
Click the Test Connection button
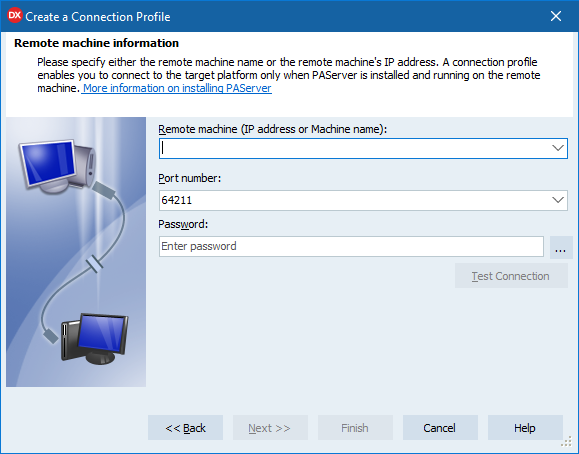511,276
